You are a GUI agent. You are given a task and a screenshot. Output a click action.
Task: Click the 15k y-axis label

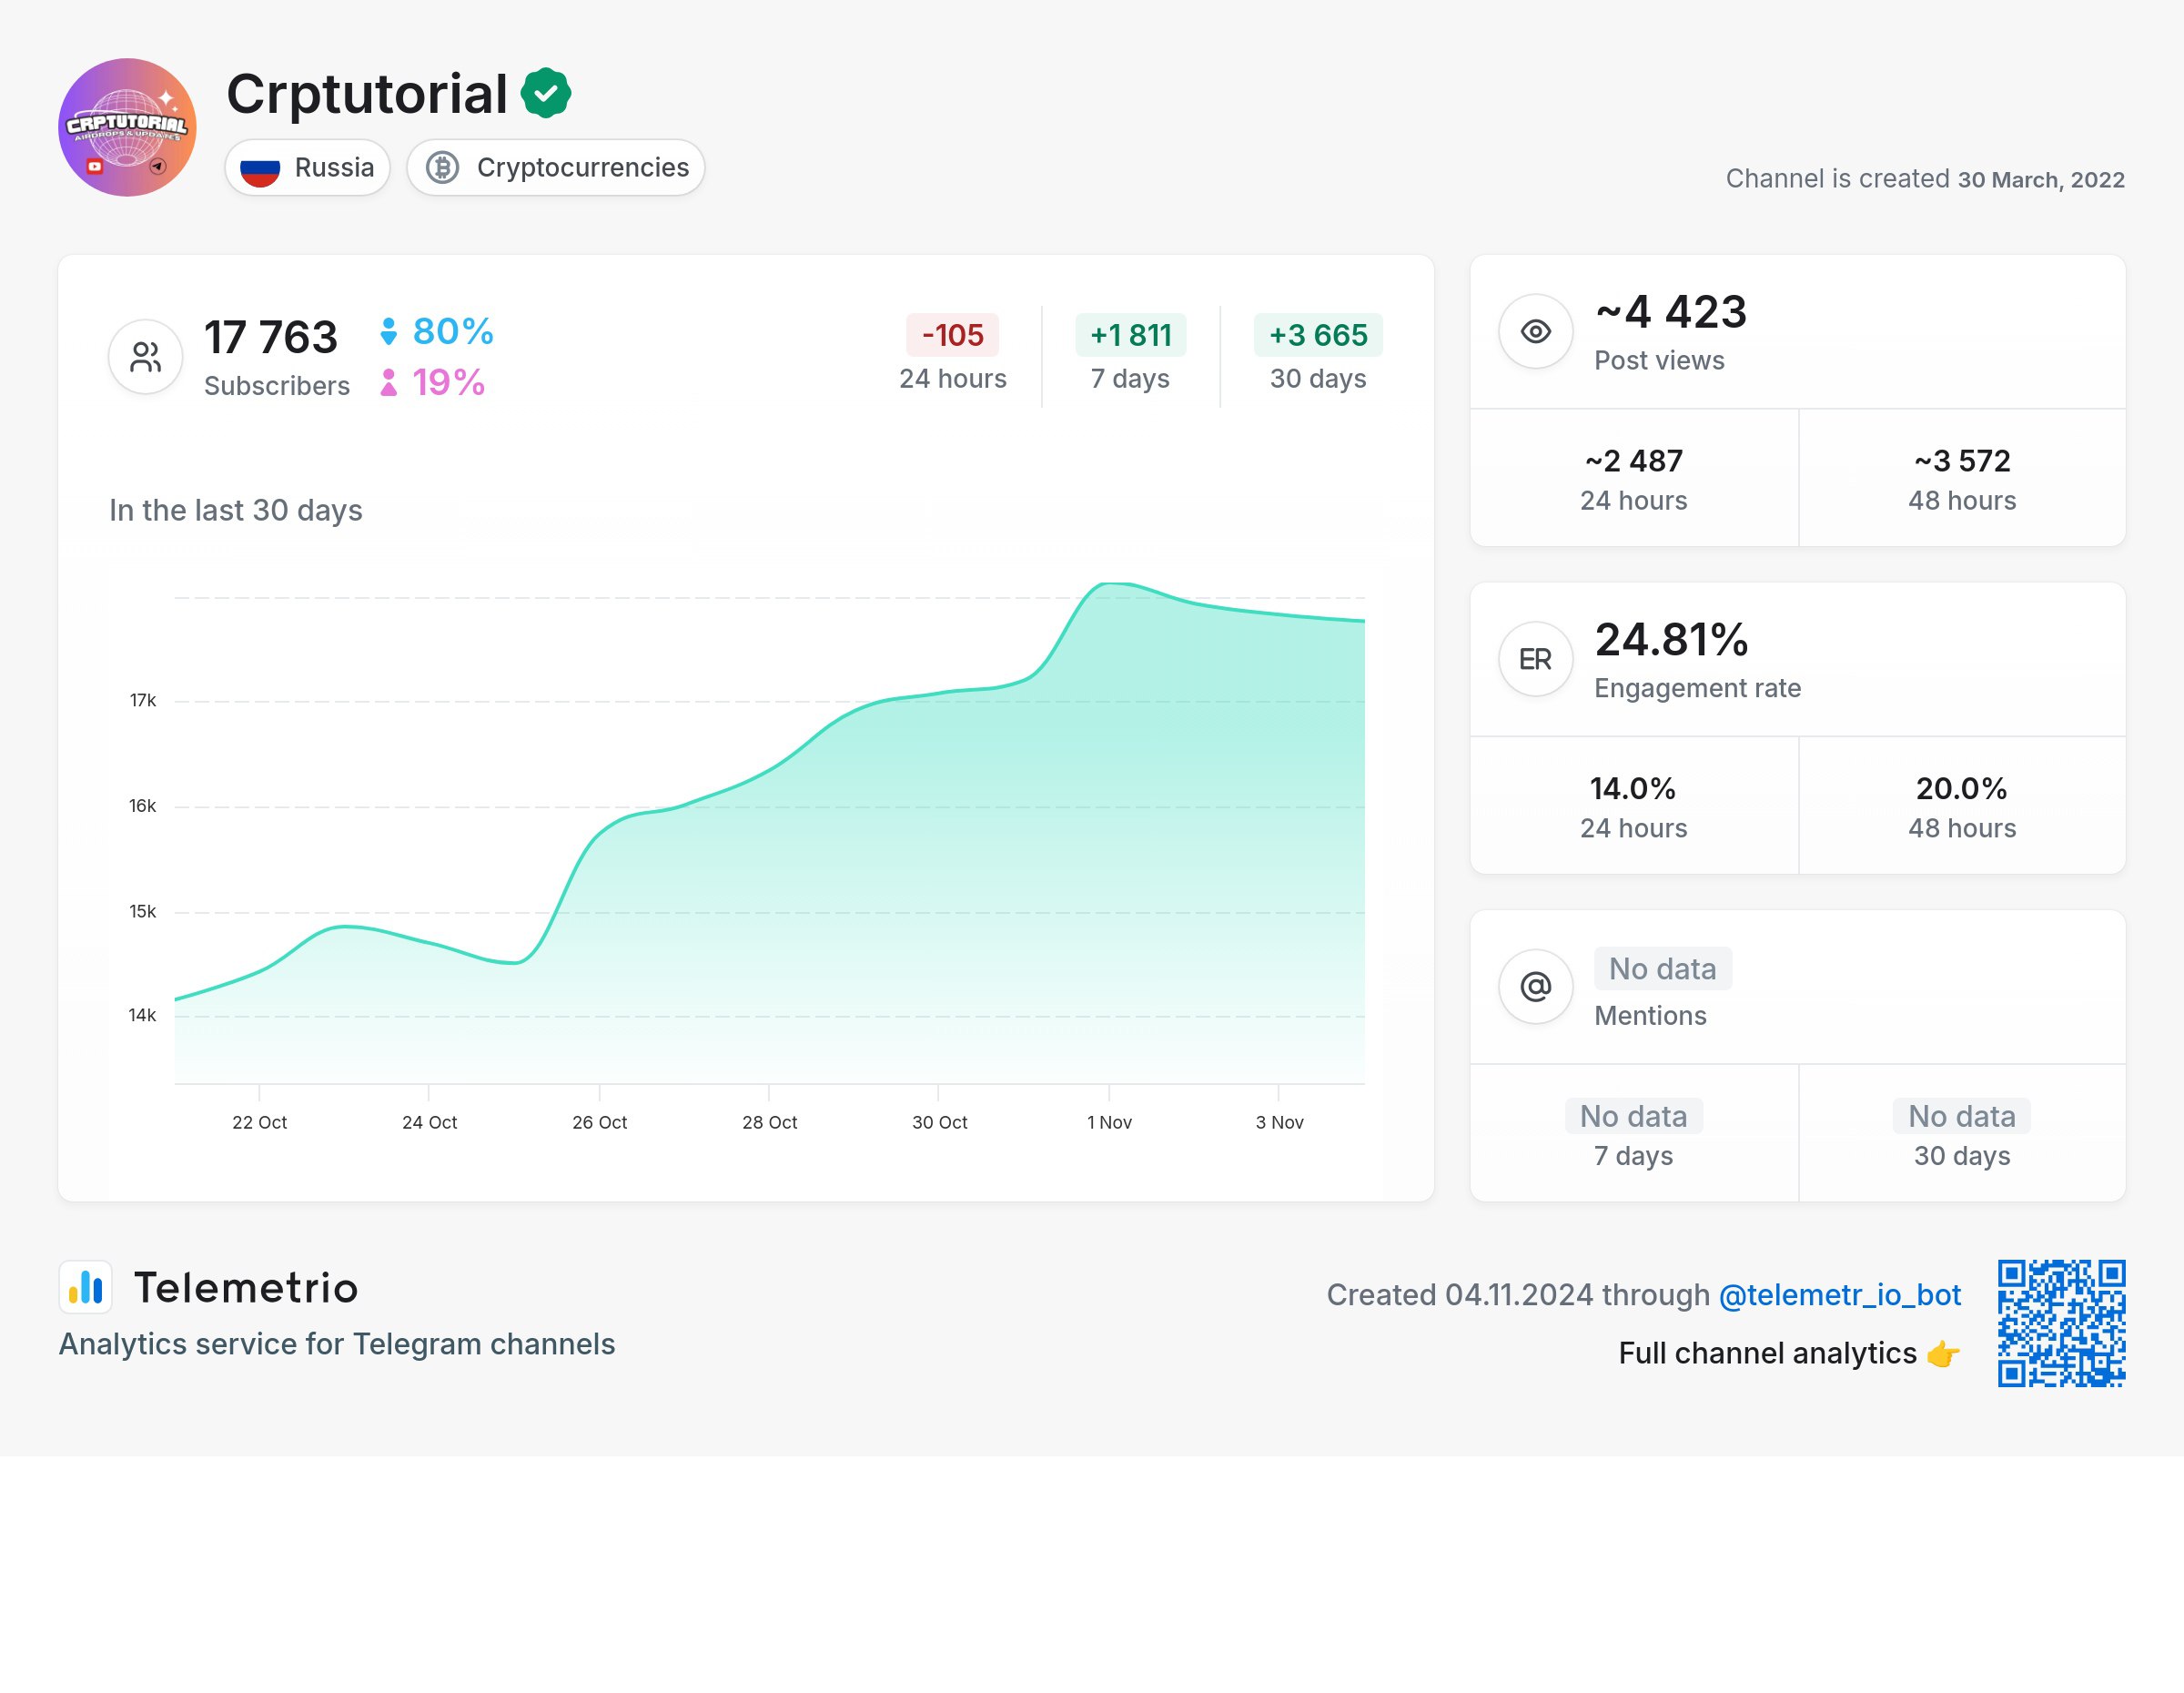tap(143, 912)
